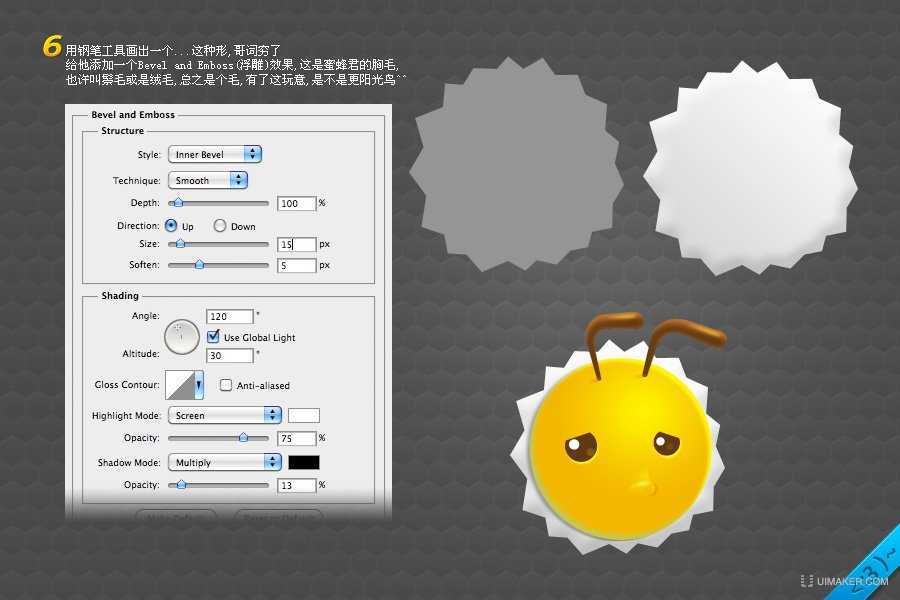Viewport: 900px width, 600px height.
Task: Click the white highlight color swatch
Action: point(303,414)
